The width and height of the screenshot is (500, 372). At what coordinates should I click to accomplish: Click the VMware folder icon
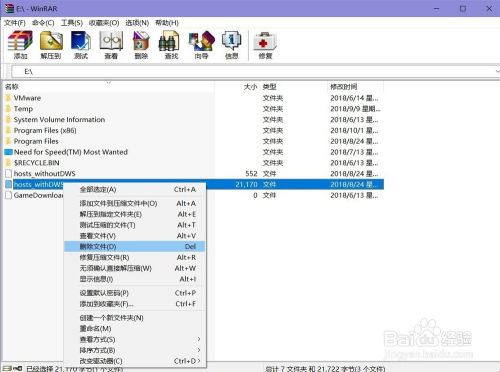(x=9, y=98)
